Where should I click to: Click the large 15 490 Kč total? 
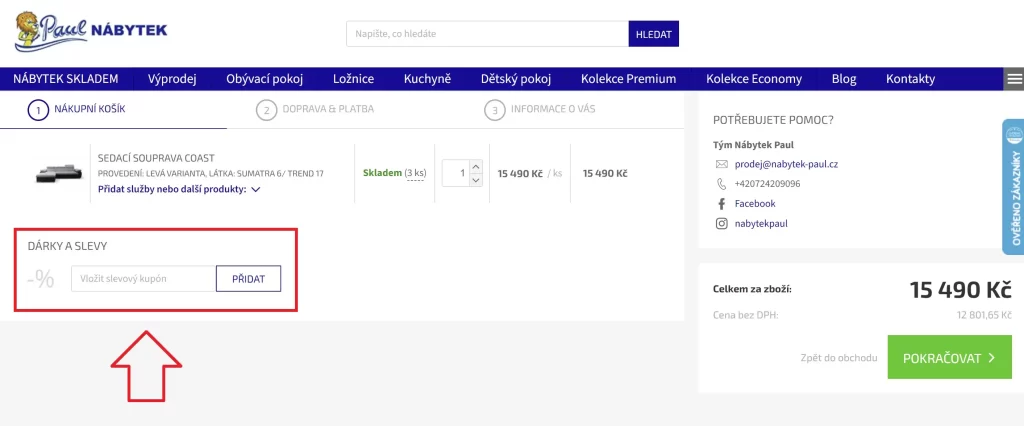coord(961,289)
